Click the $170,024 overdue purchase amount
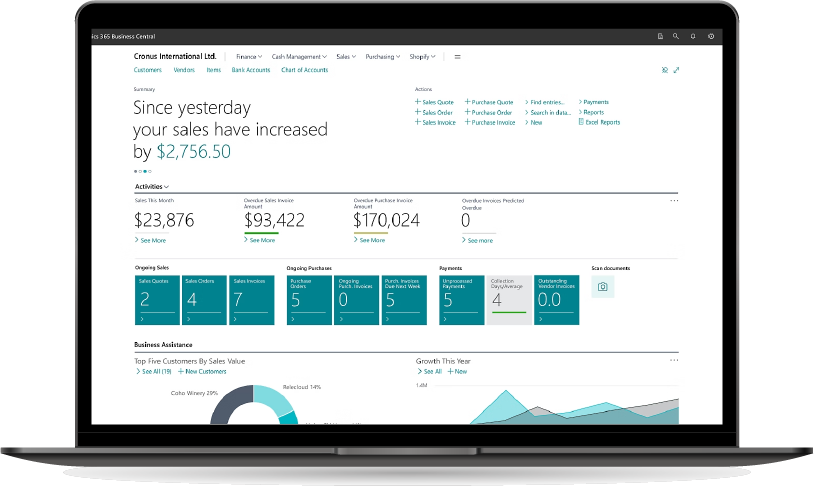This screenshot has width=814, height=486. 386,220
